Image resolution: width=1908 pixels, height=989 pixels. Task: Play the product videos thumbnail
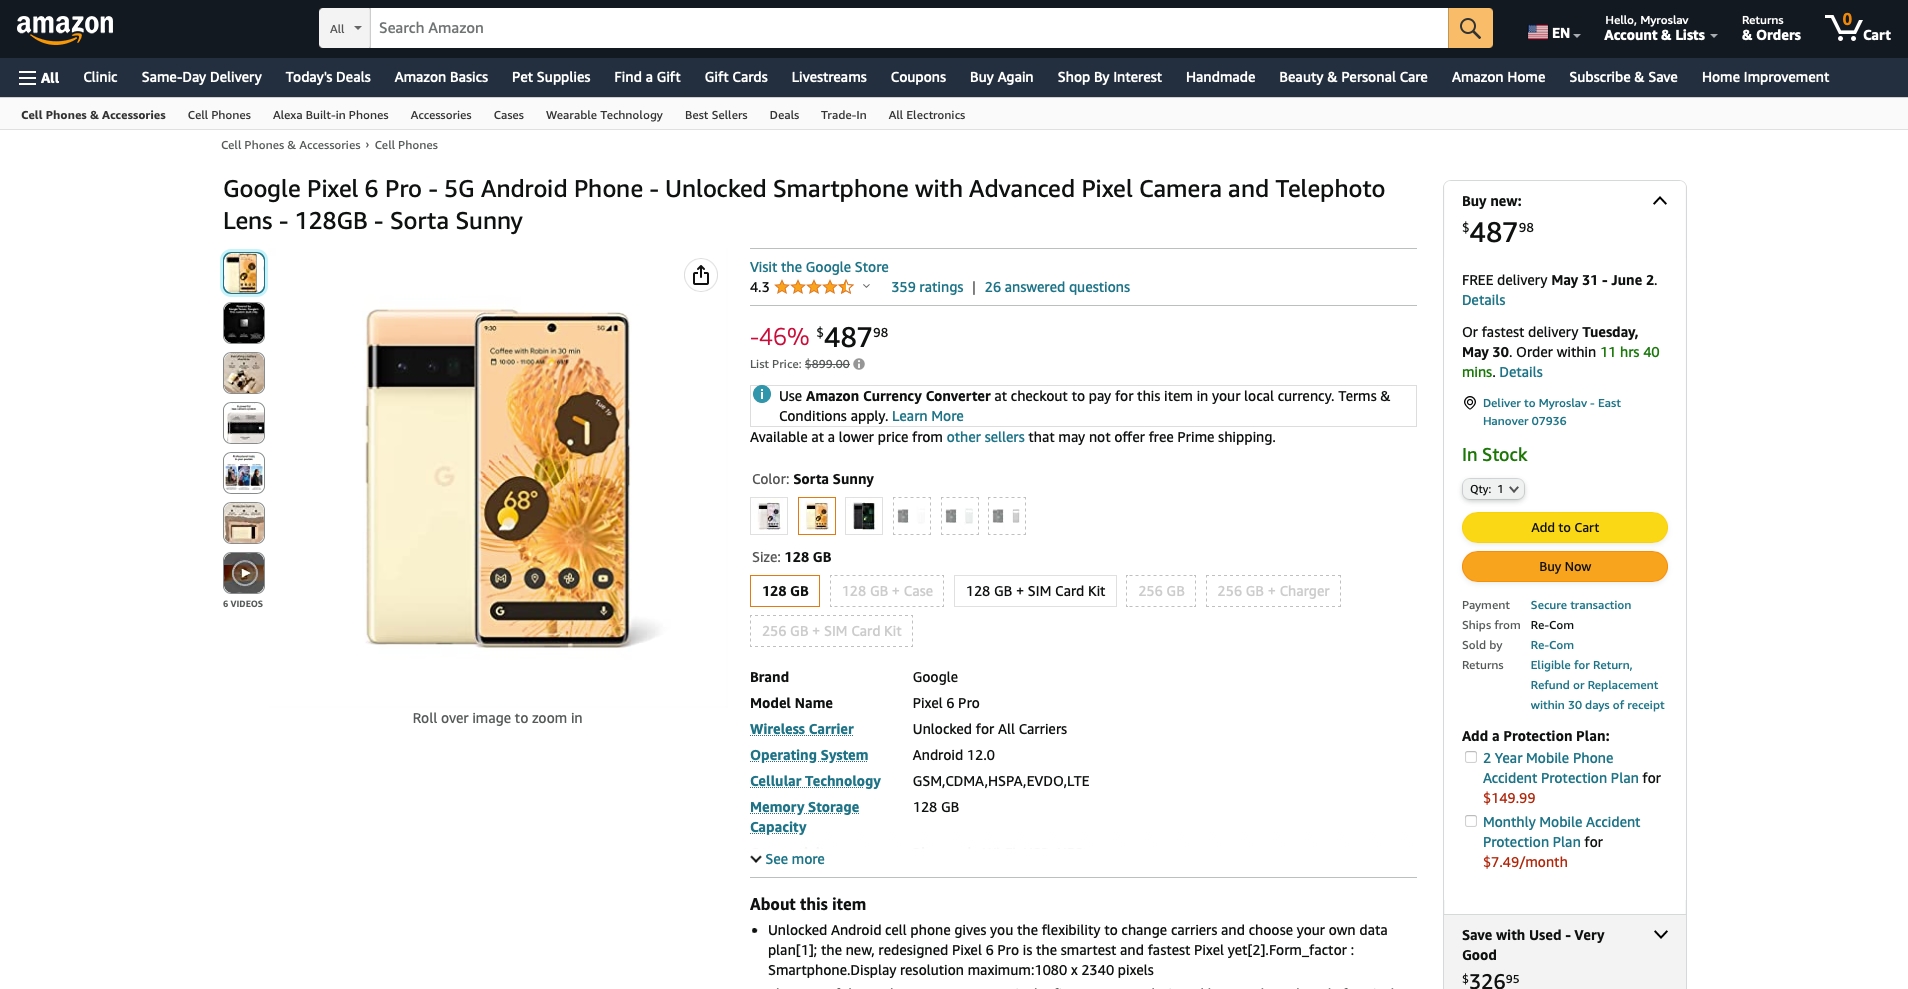[244, 573]
